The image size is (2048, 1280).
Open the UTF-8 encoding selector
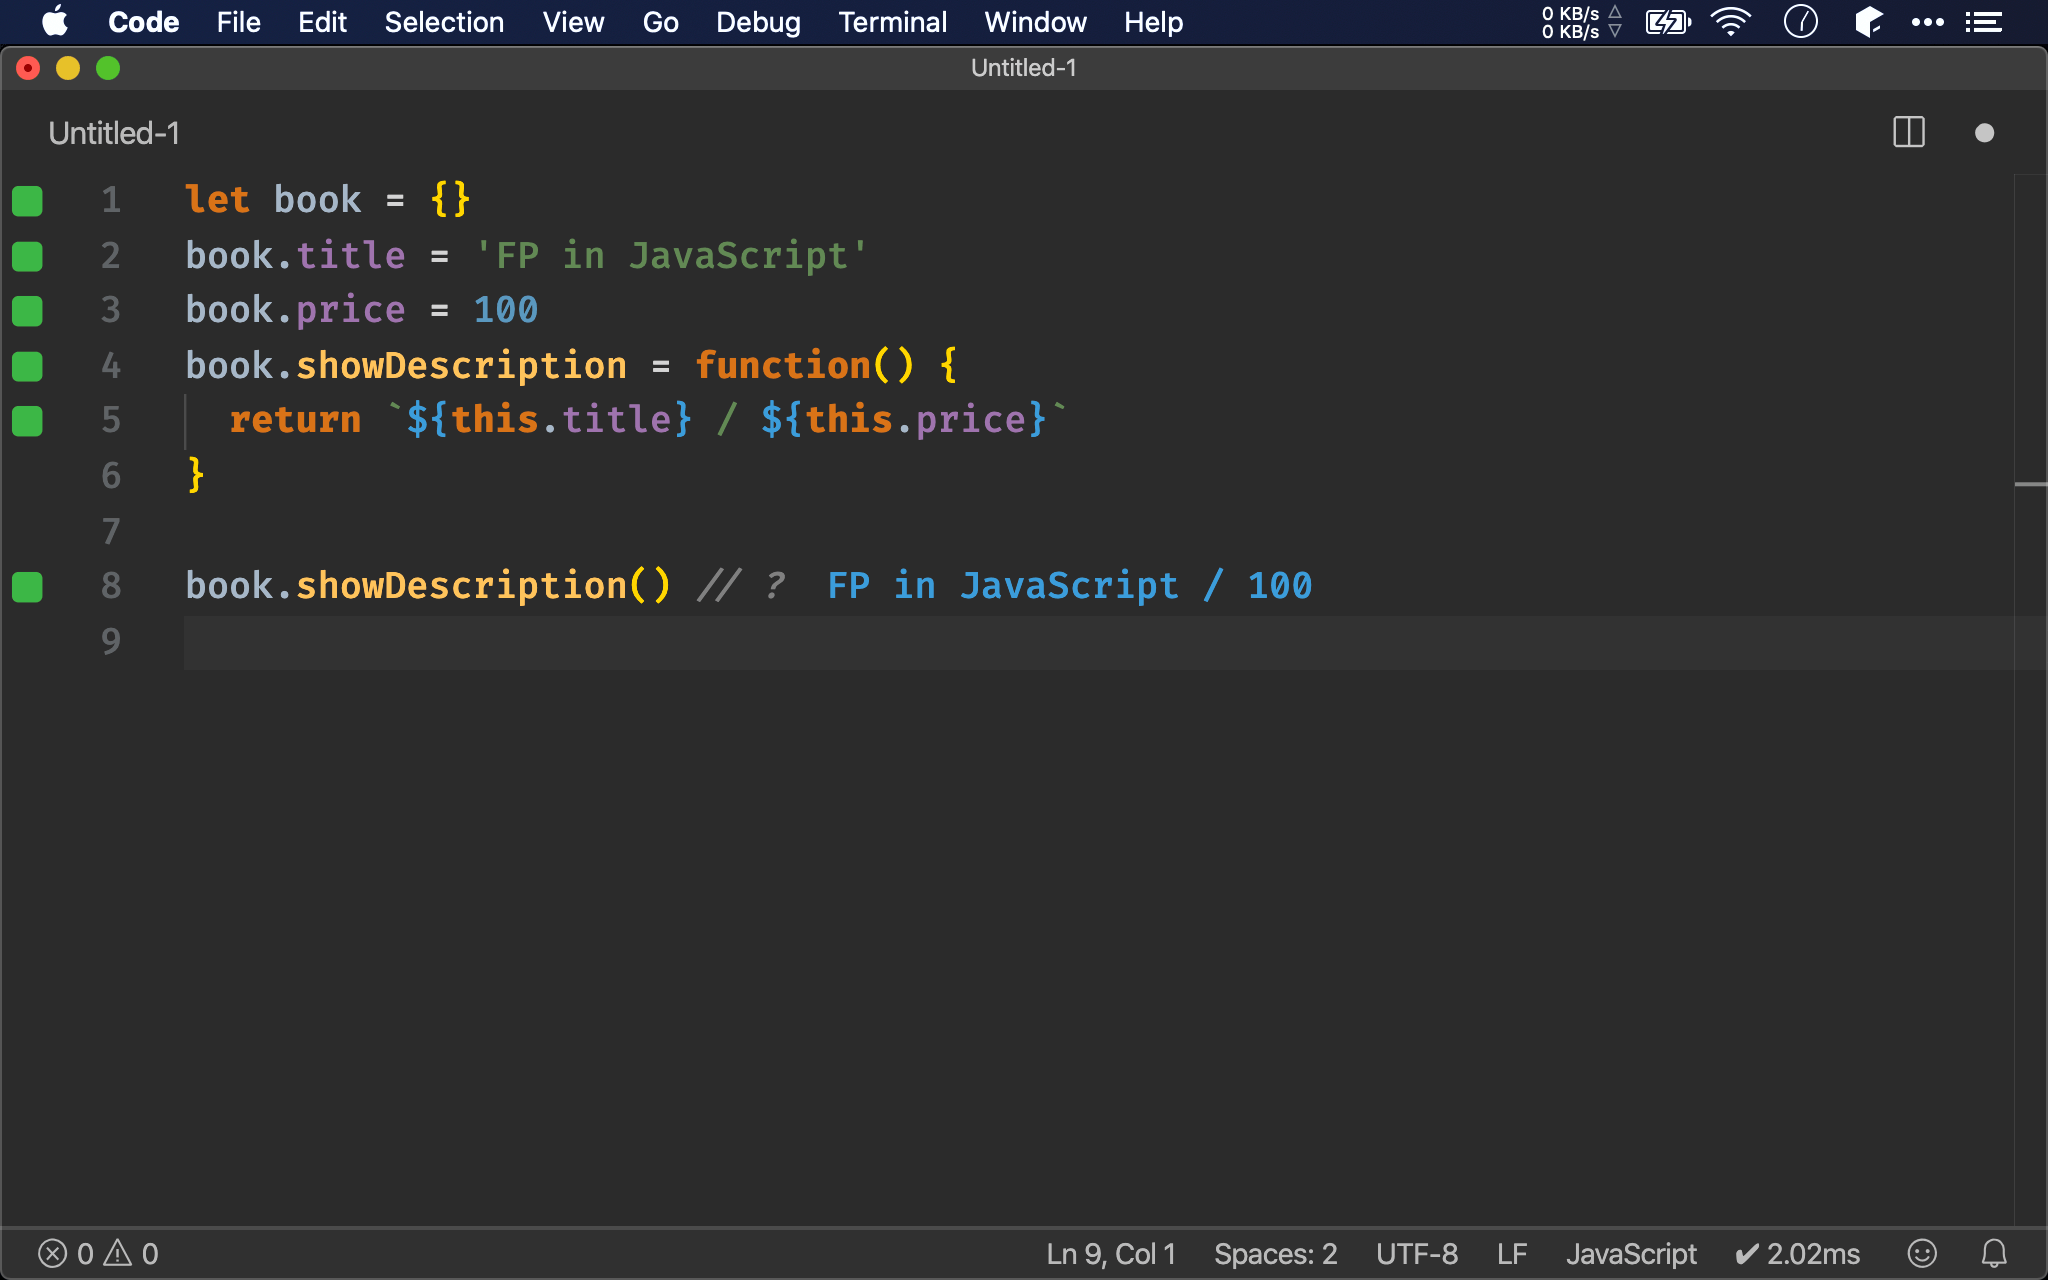(1416, 1253)
